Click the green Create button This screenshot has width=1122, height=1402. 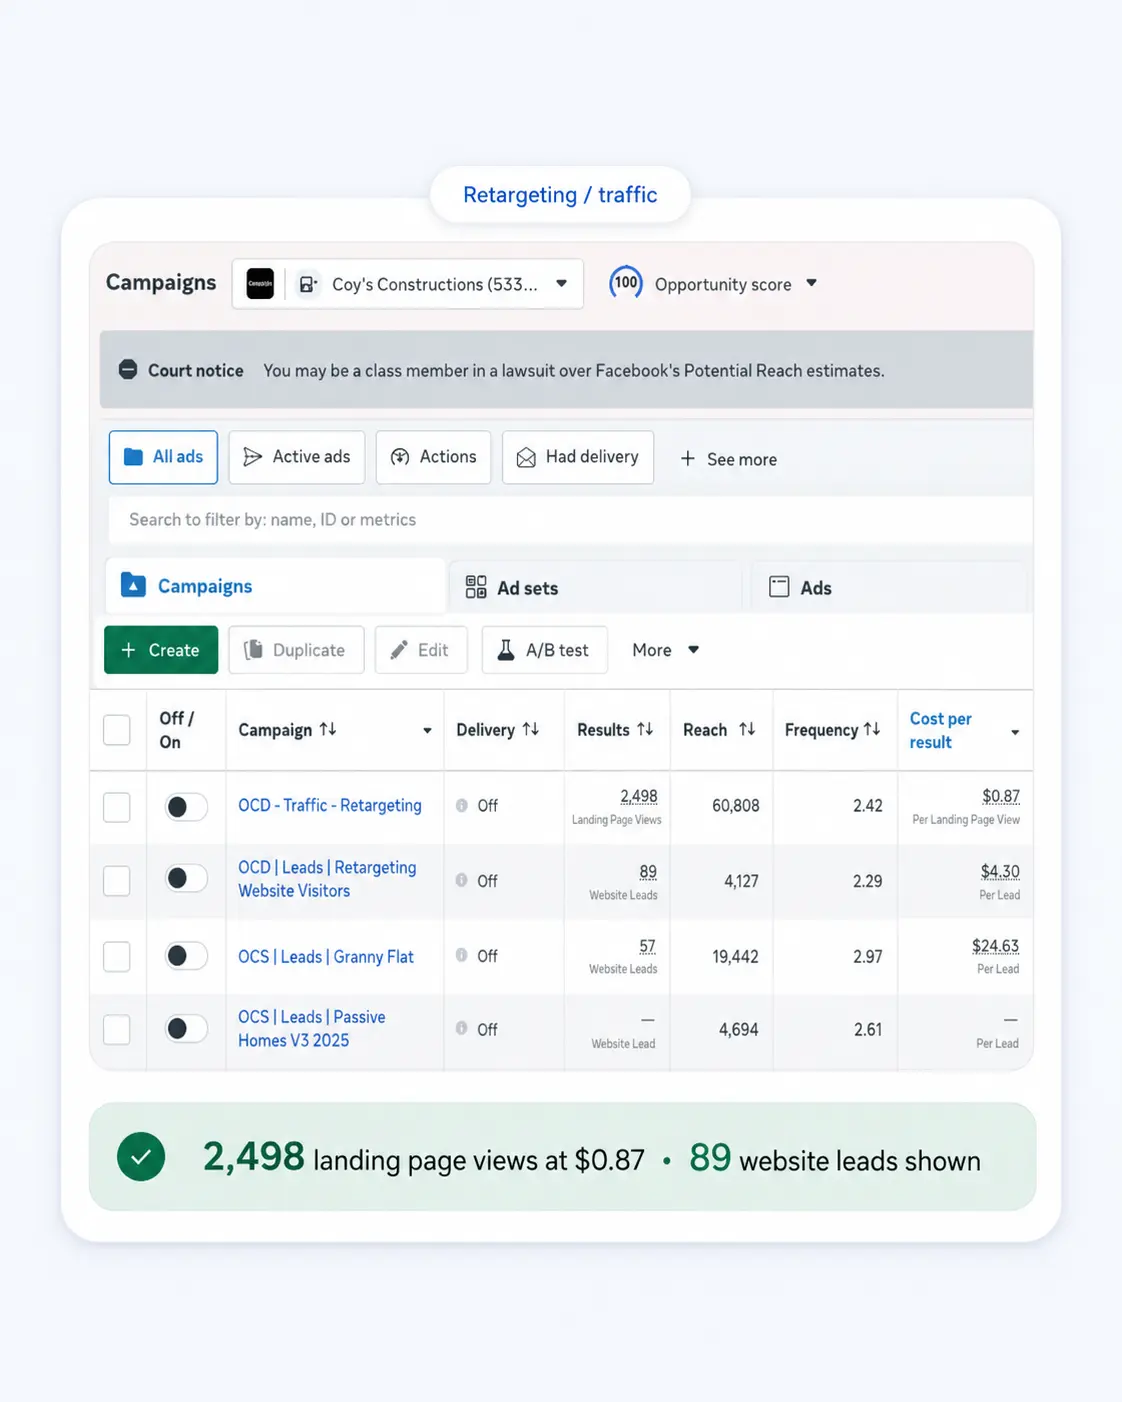[161, 650]
